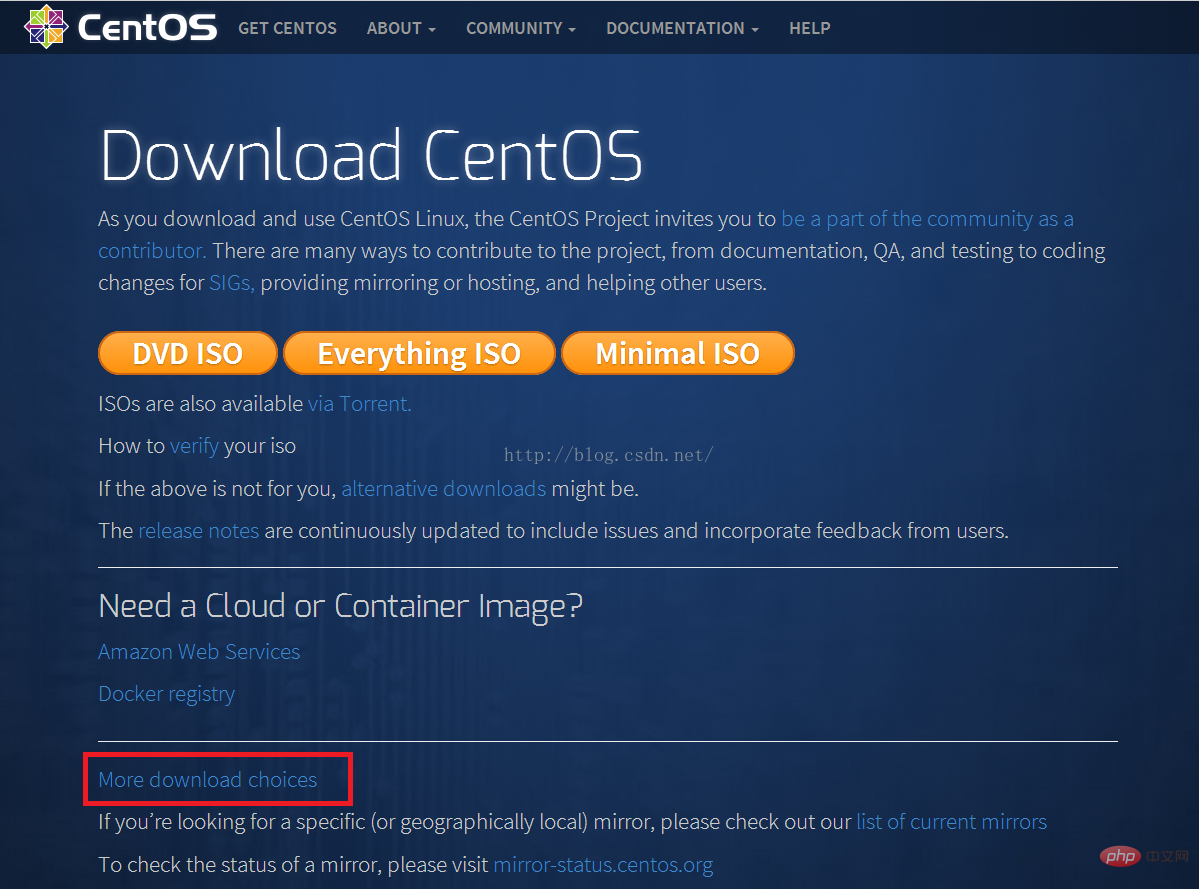Click the Everything ISO download button
The image size is (1199, 889).
click(419, 353)
